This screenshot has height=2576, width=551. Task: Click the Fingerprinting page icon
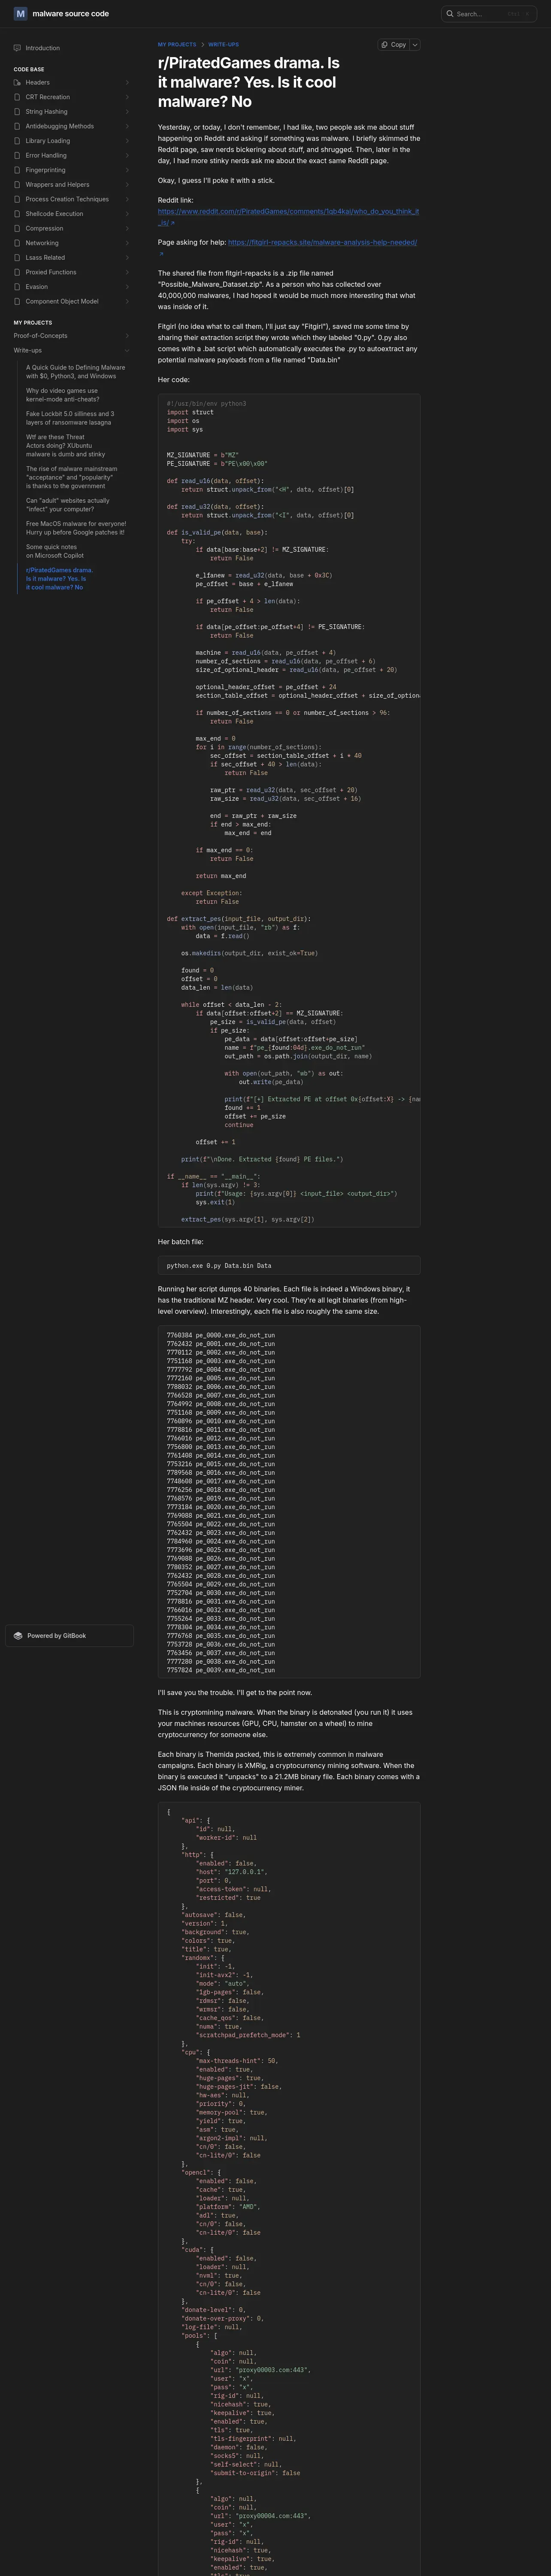pos(17,170)
